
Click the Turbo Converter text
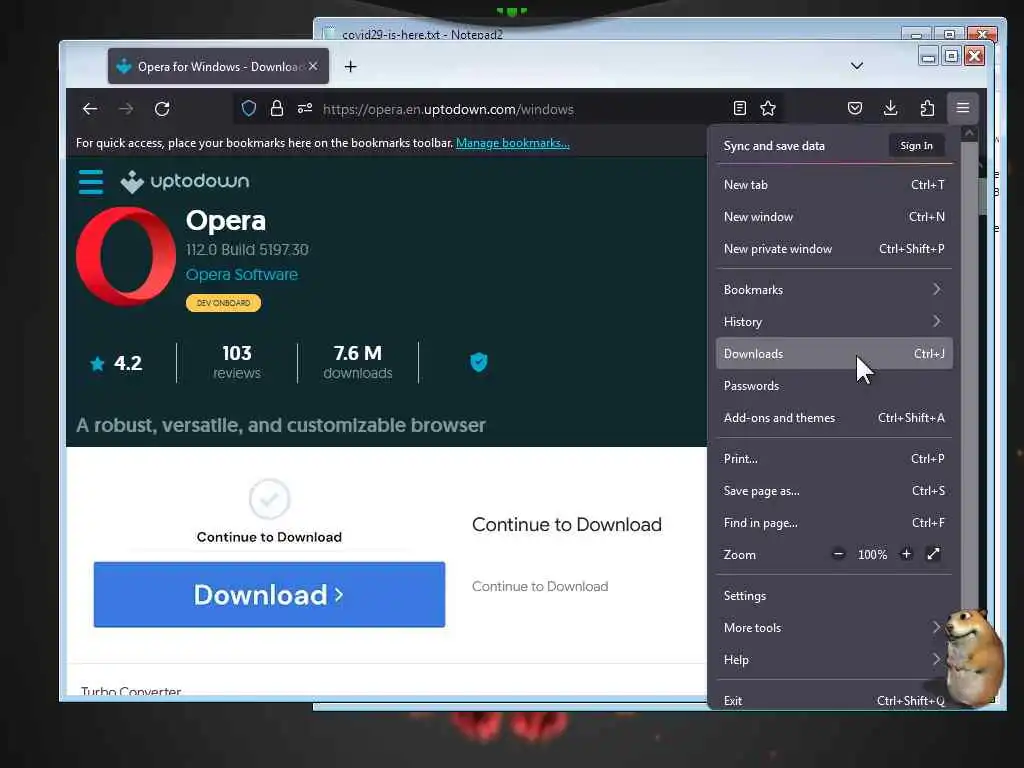[x=131, y=691]
